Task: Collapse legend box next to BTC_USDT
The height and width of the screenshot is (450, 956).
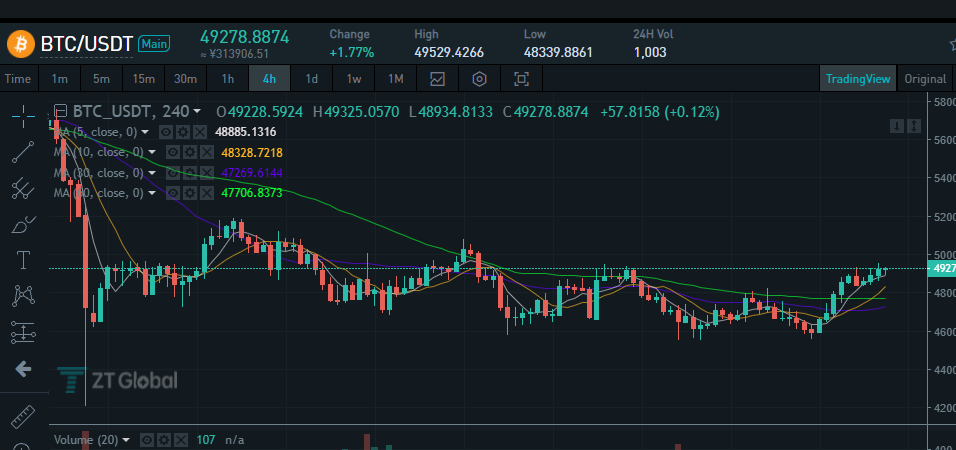Action: coord(60,111)
